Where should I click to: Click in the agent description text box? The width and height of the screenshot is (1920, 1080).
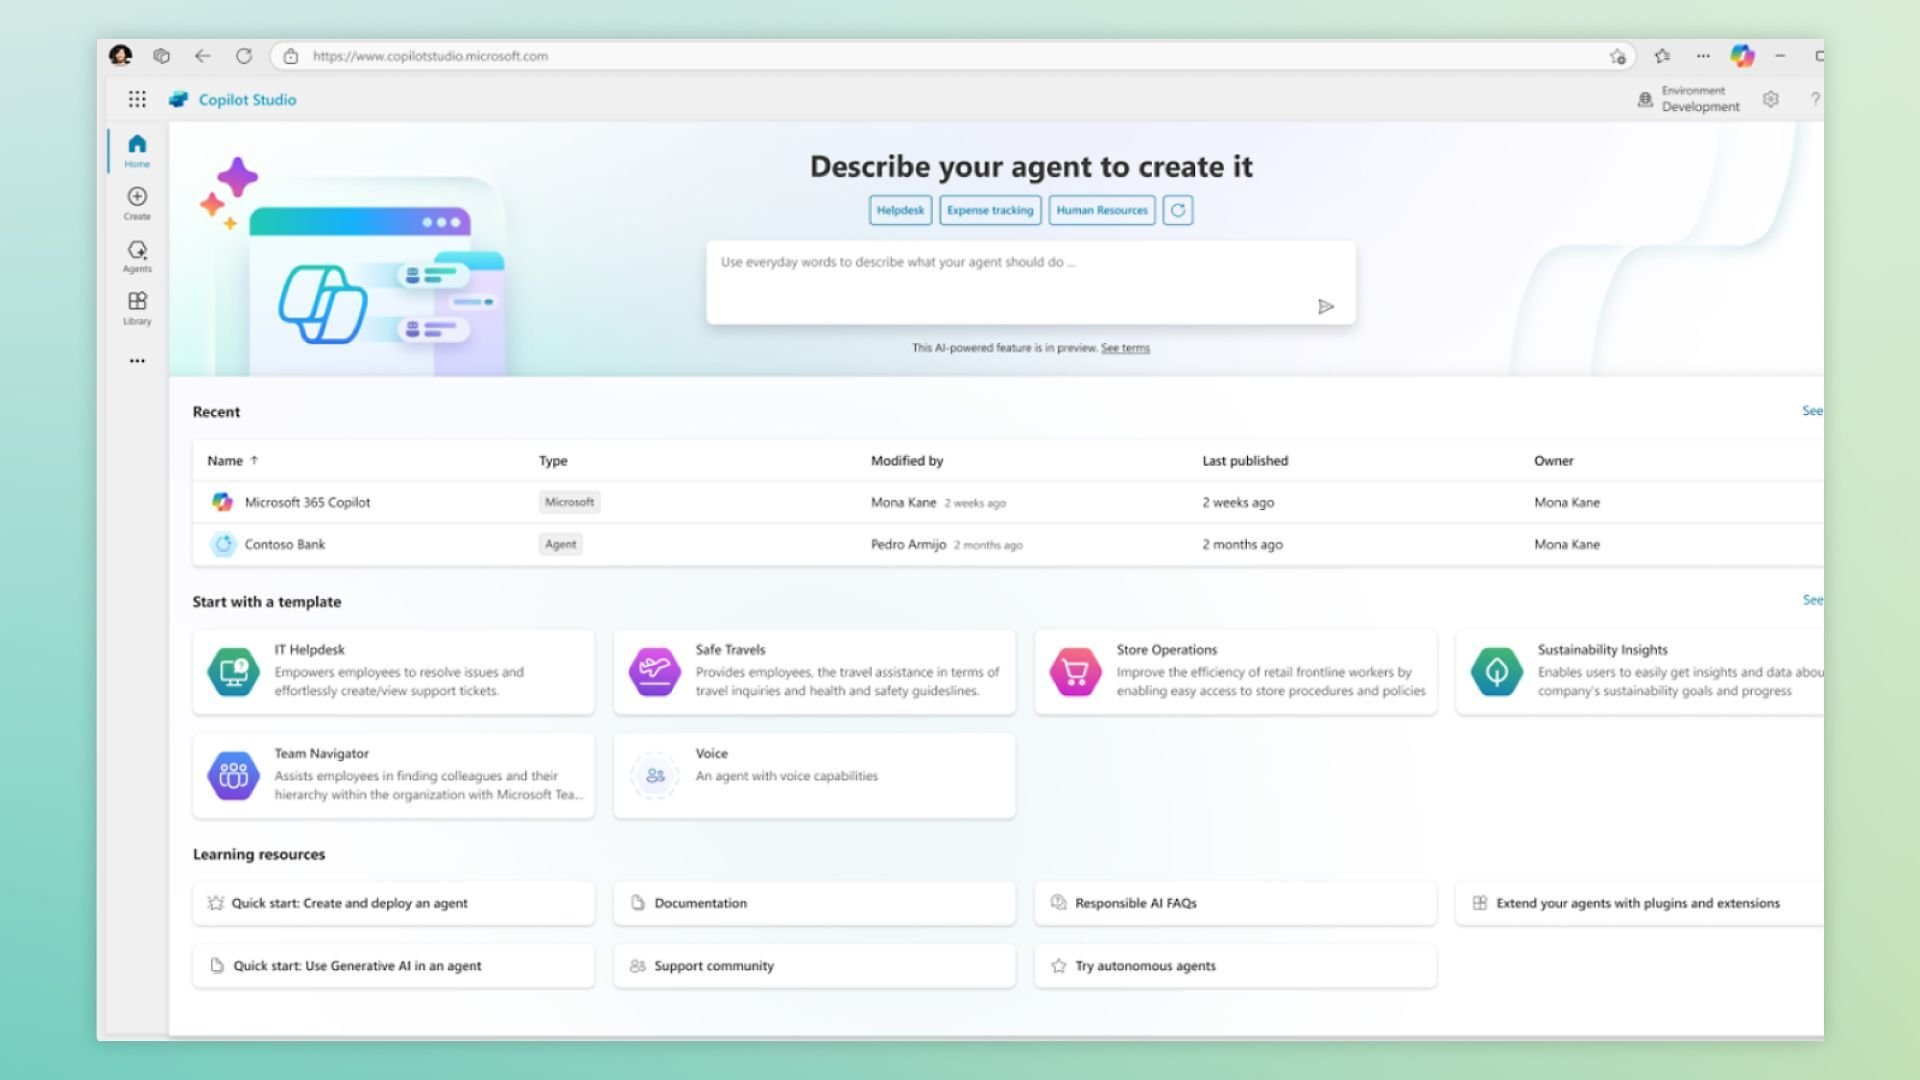[x=1031, y=282]
